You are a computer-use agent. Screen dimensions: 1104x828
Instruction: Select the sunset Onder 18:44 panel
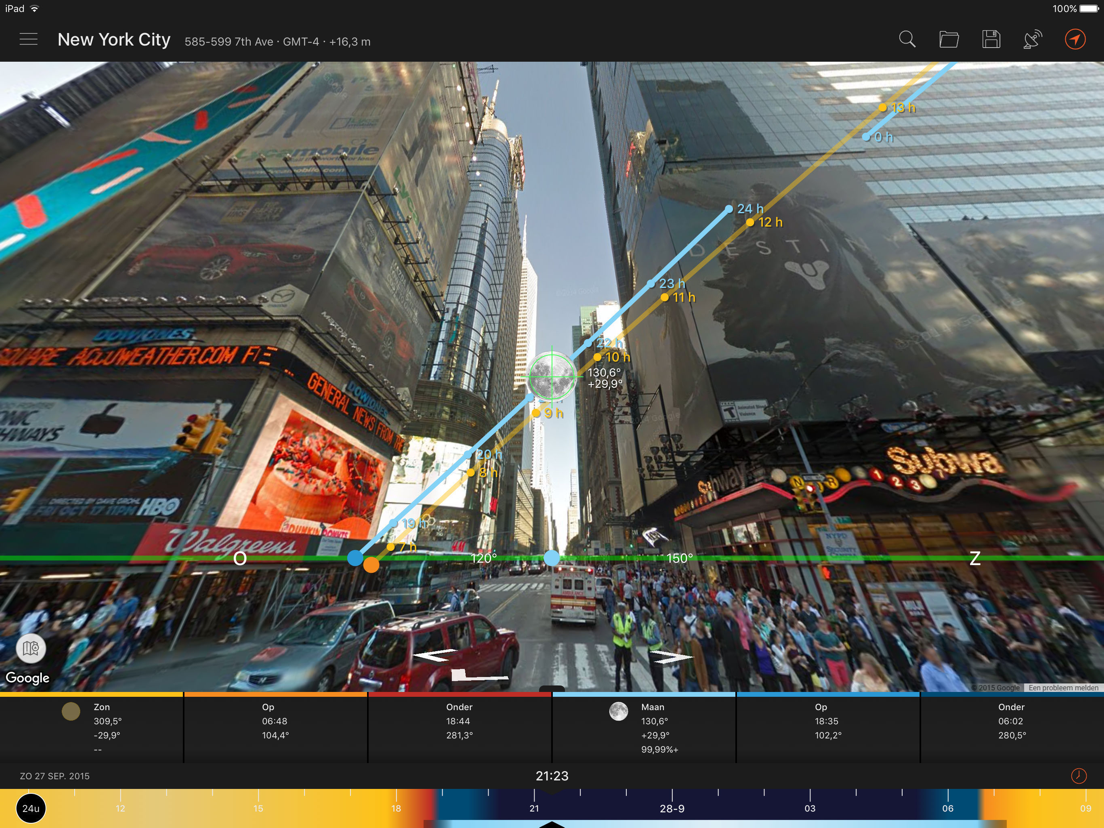[x=459, y=728]
